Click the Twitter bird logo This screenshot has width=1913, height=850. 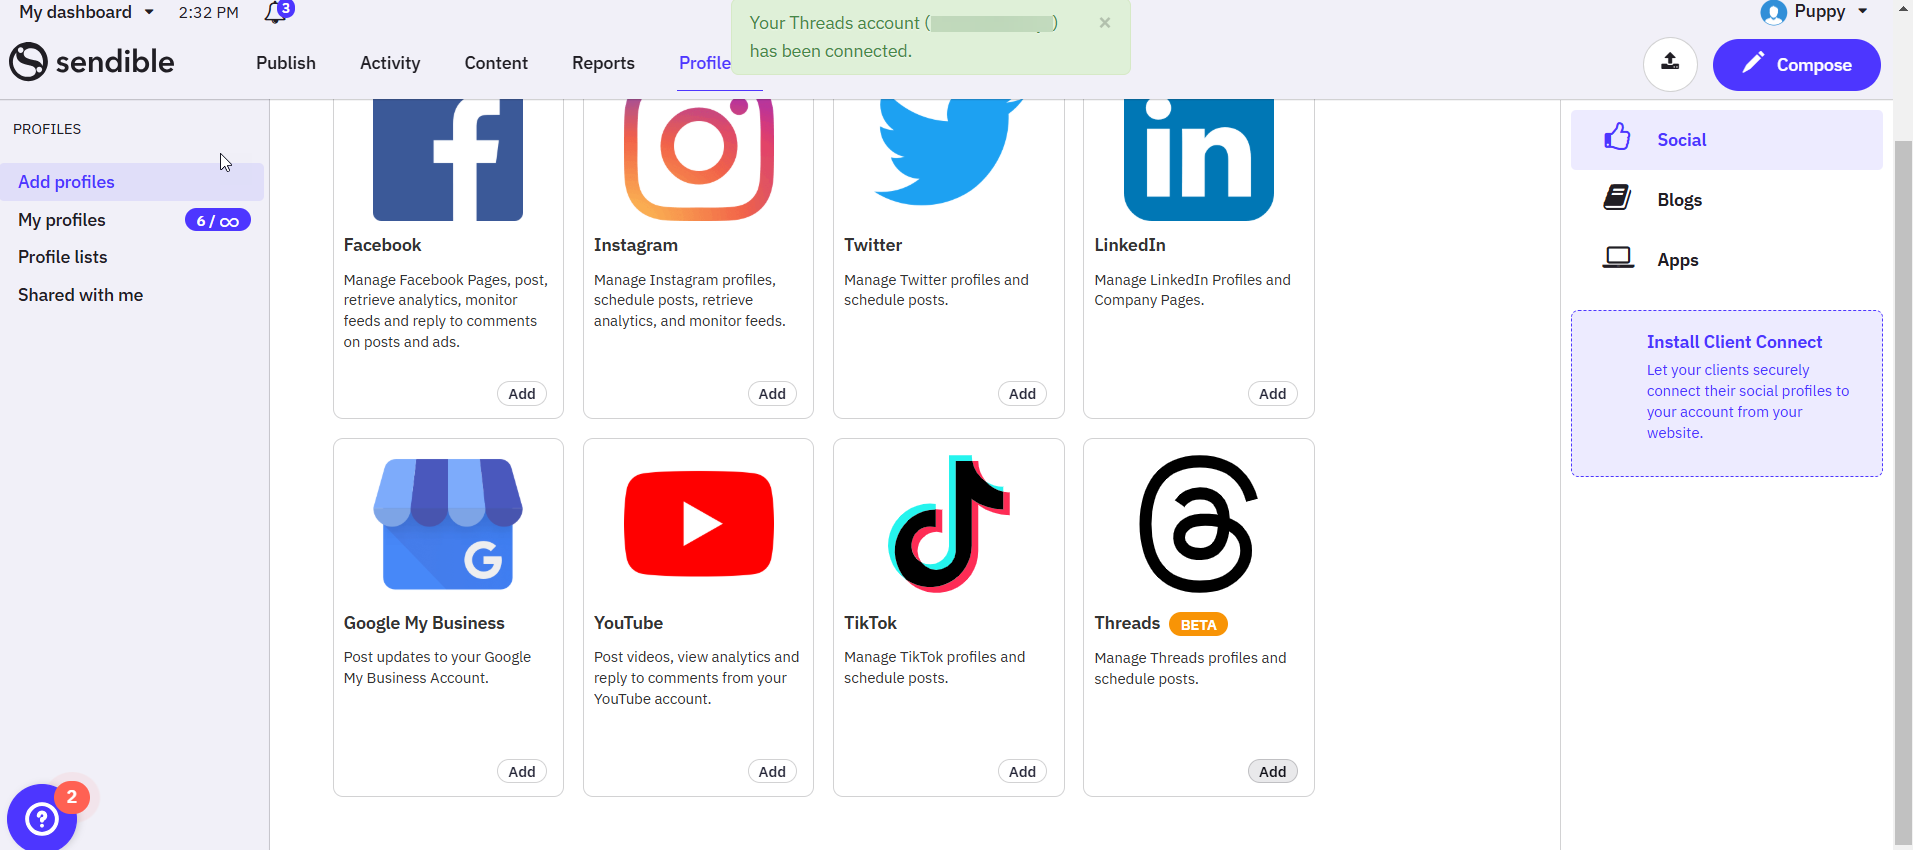pyautogui.click(x=949, y=152)
